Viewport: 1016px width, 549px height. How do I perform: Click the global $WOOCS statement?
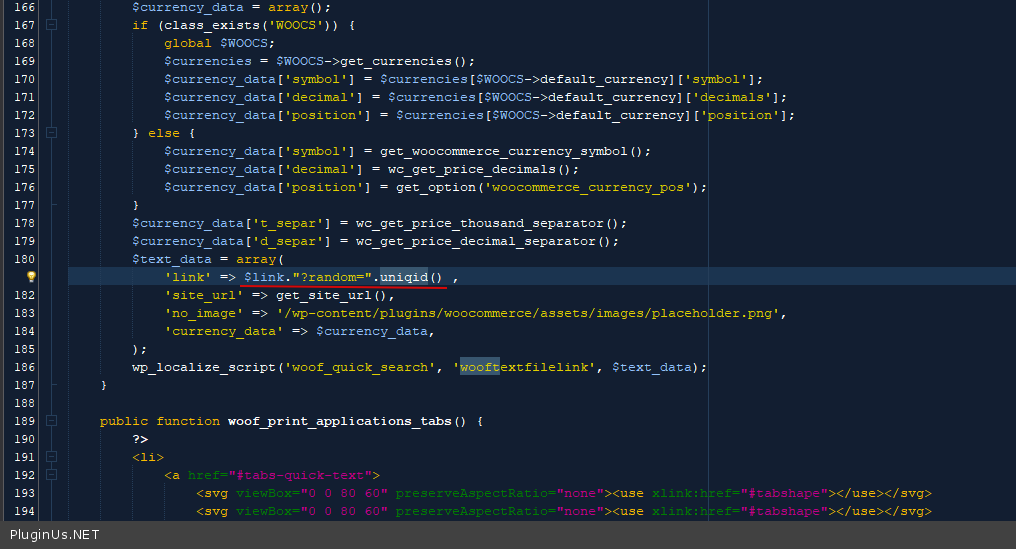tap(218, 43)
